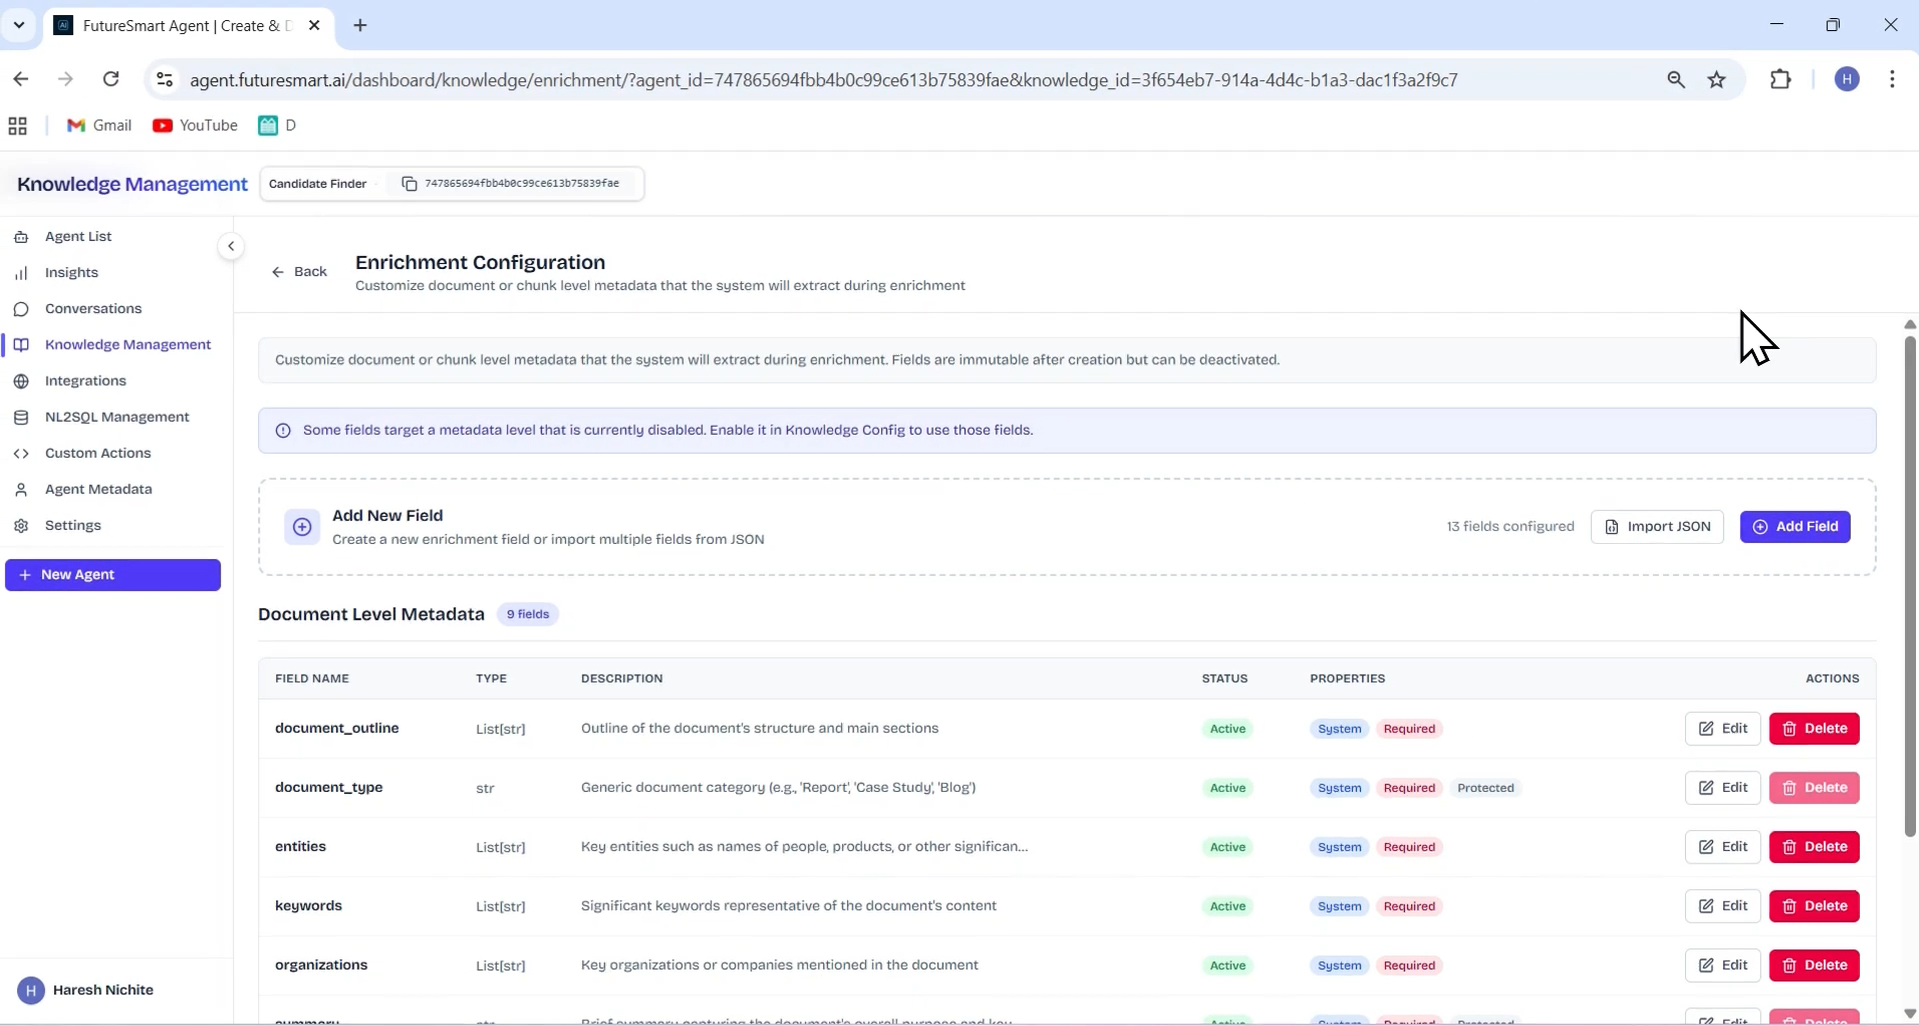The image size is (1919, 1026).
Task: Open Integrations in sidebar
Action: pyautogui.click(x=85, y=381)
